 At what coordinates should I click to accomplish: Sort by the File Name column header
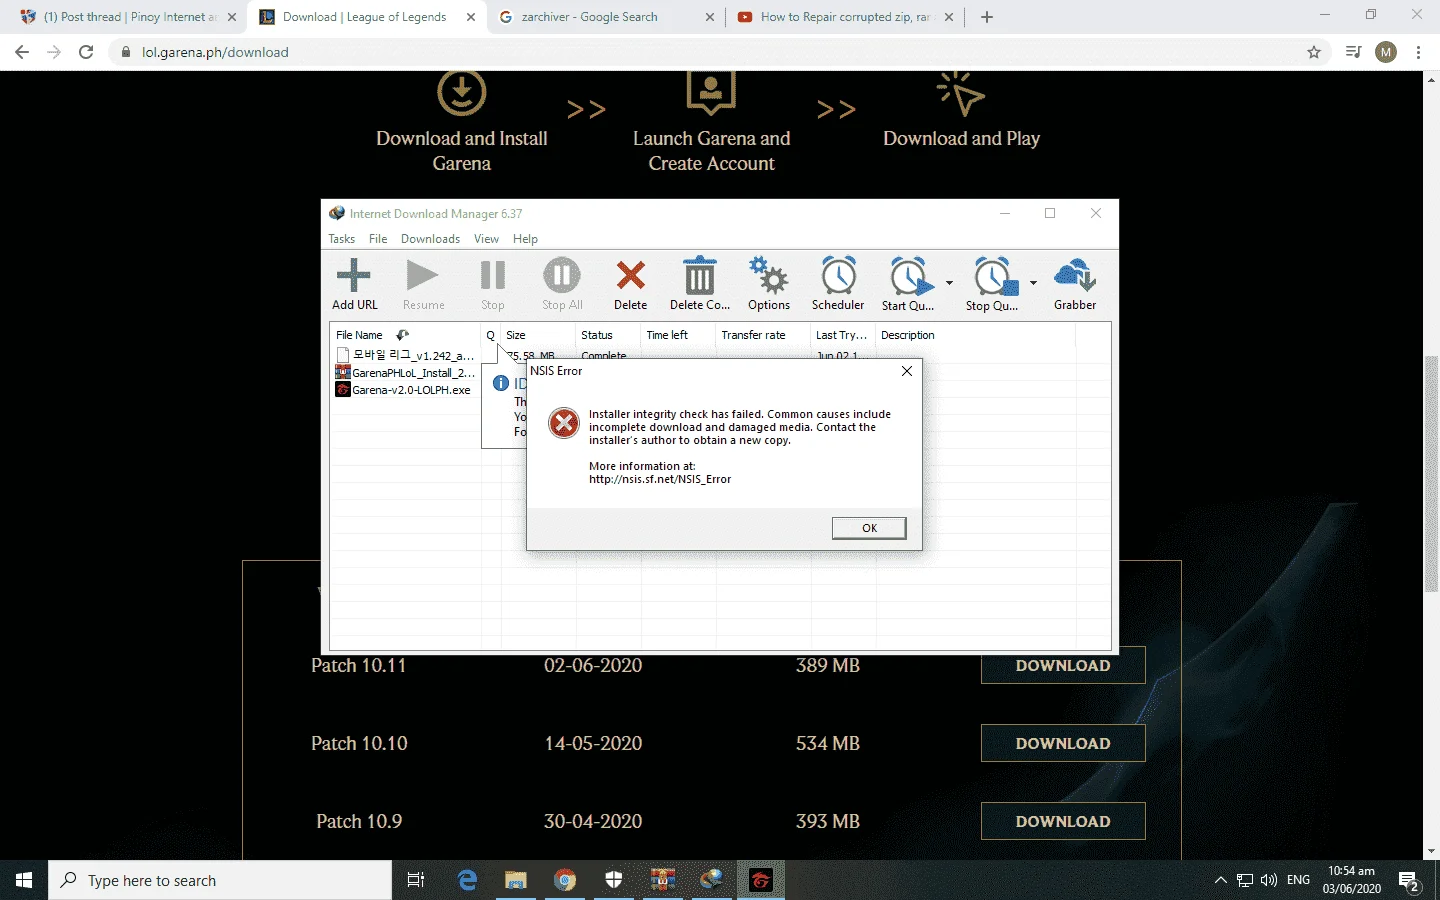405,335
